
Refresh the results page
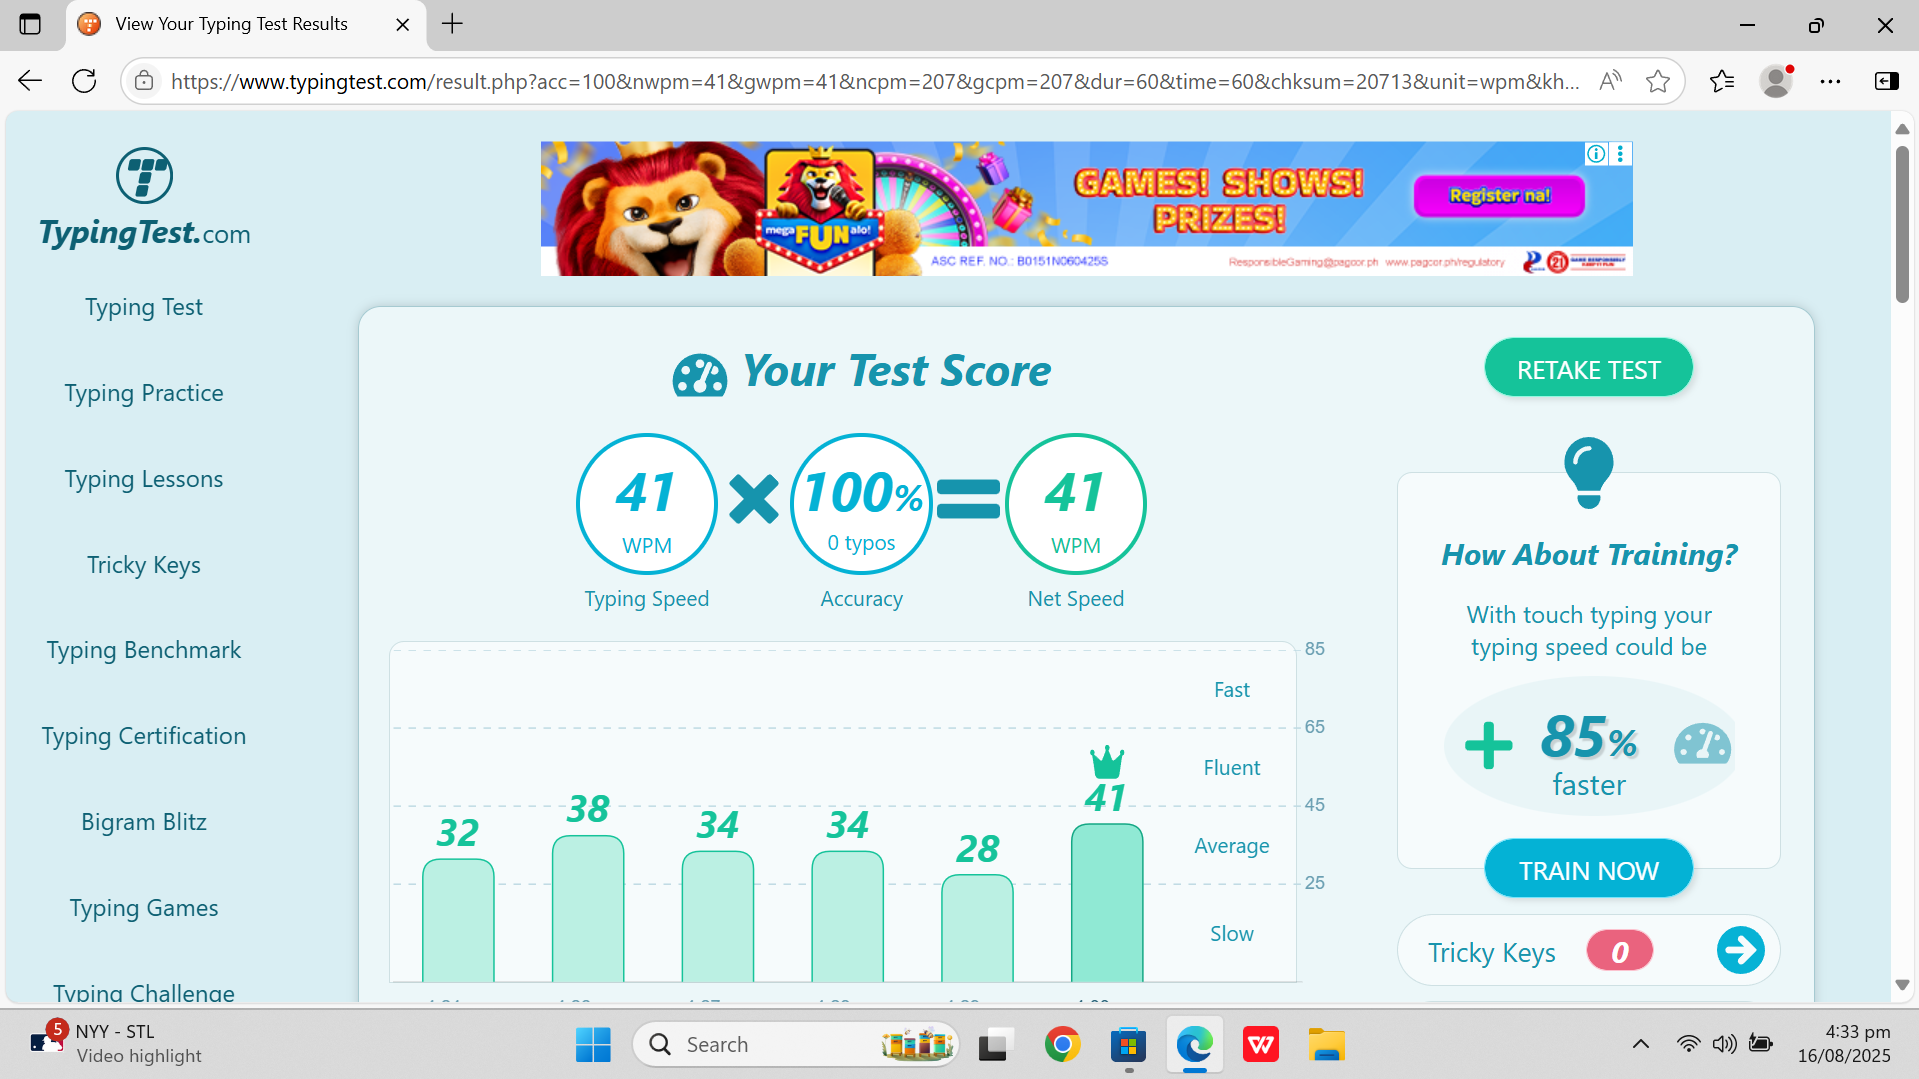pyautogui.click(x=84, y=81)
